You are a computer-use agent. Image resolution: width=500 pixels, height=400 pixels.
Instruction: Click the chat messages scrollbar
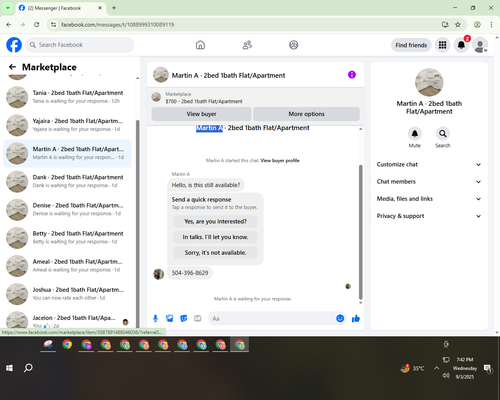[x=360, y=232]
